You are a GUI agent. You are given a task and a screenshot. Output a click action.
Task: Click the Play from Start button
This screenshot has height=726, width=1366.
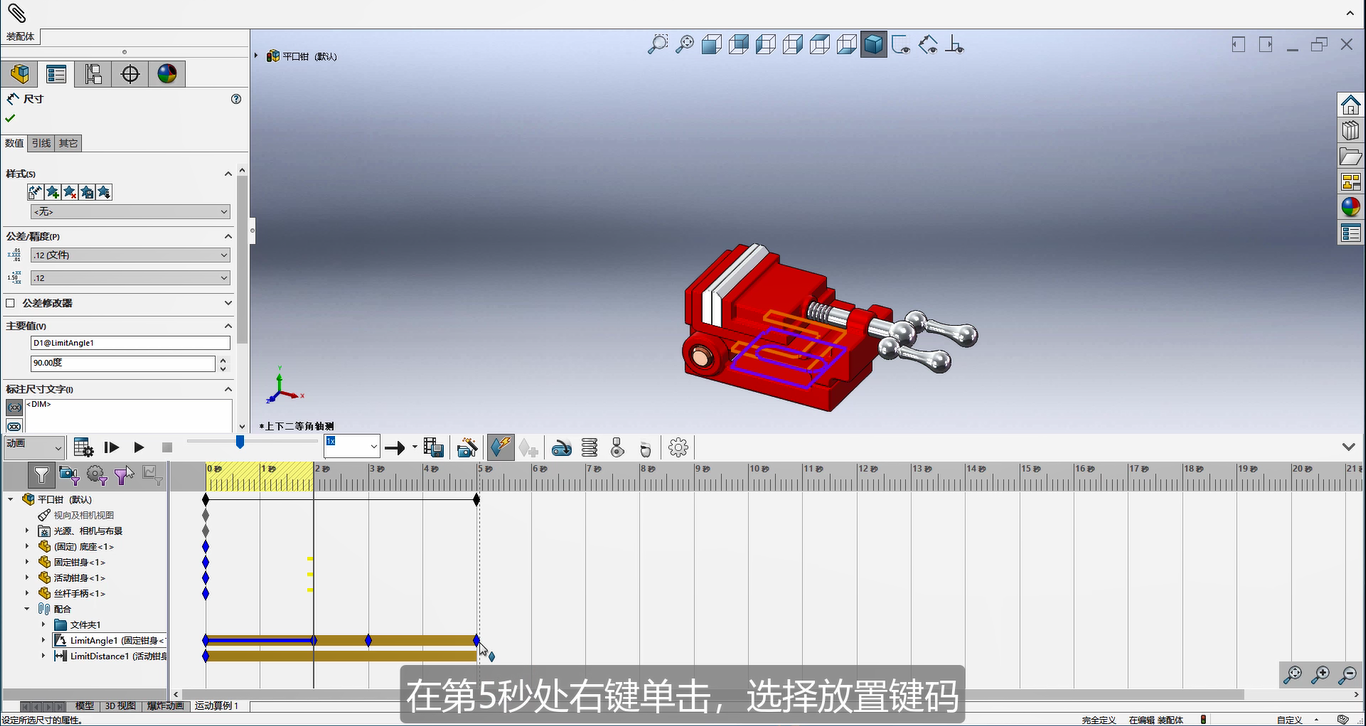(x=112, y=447)
